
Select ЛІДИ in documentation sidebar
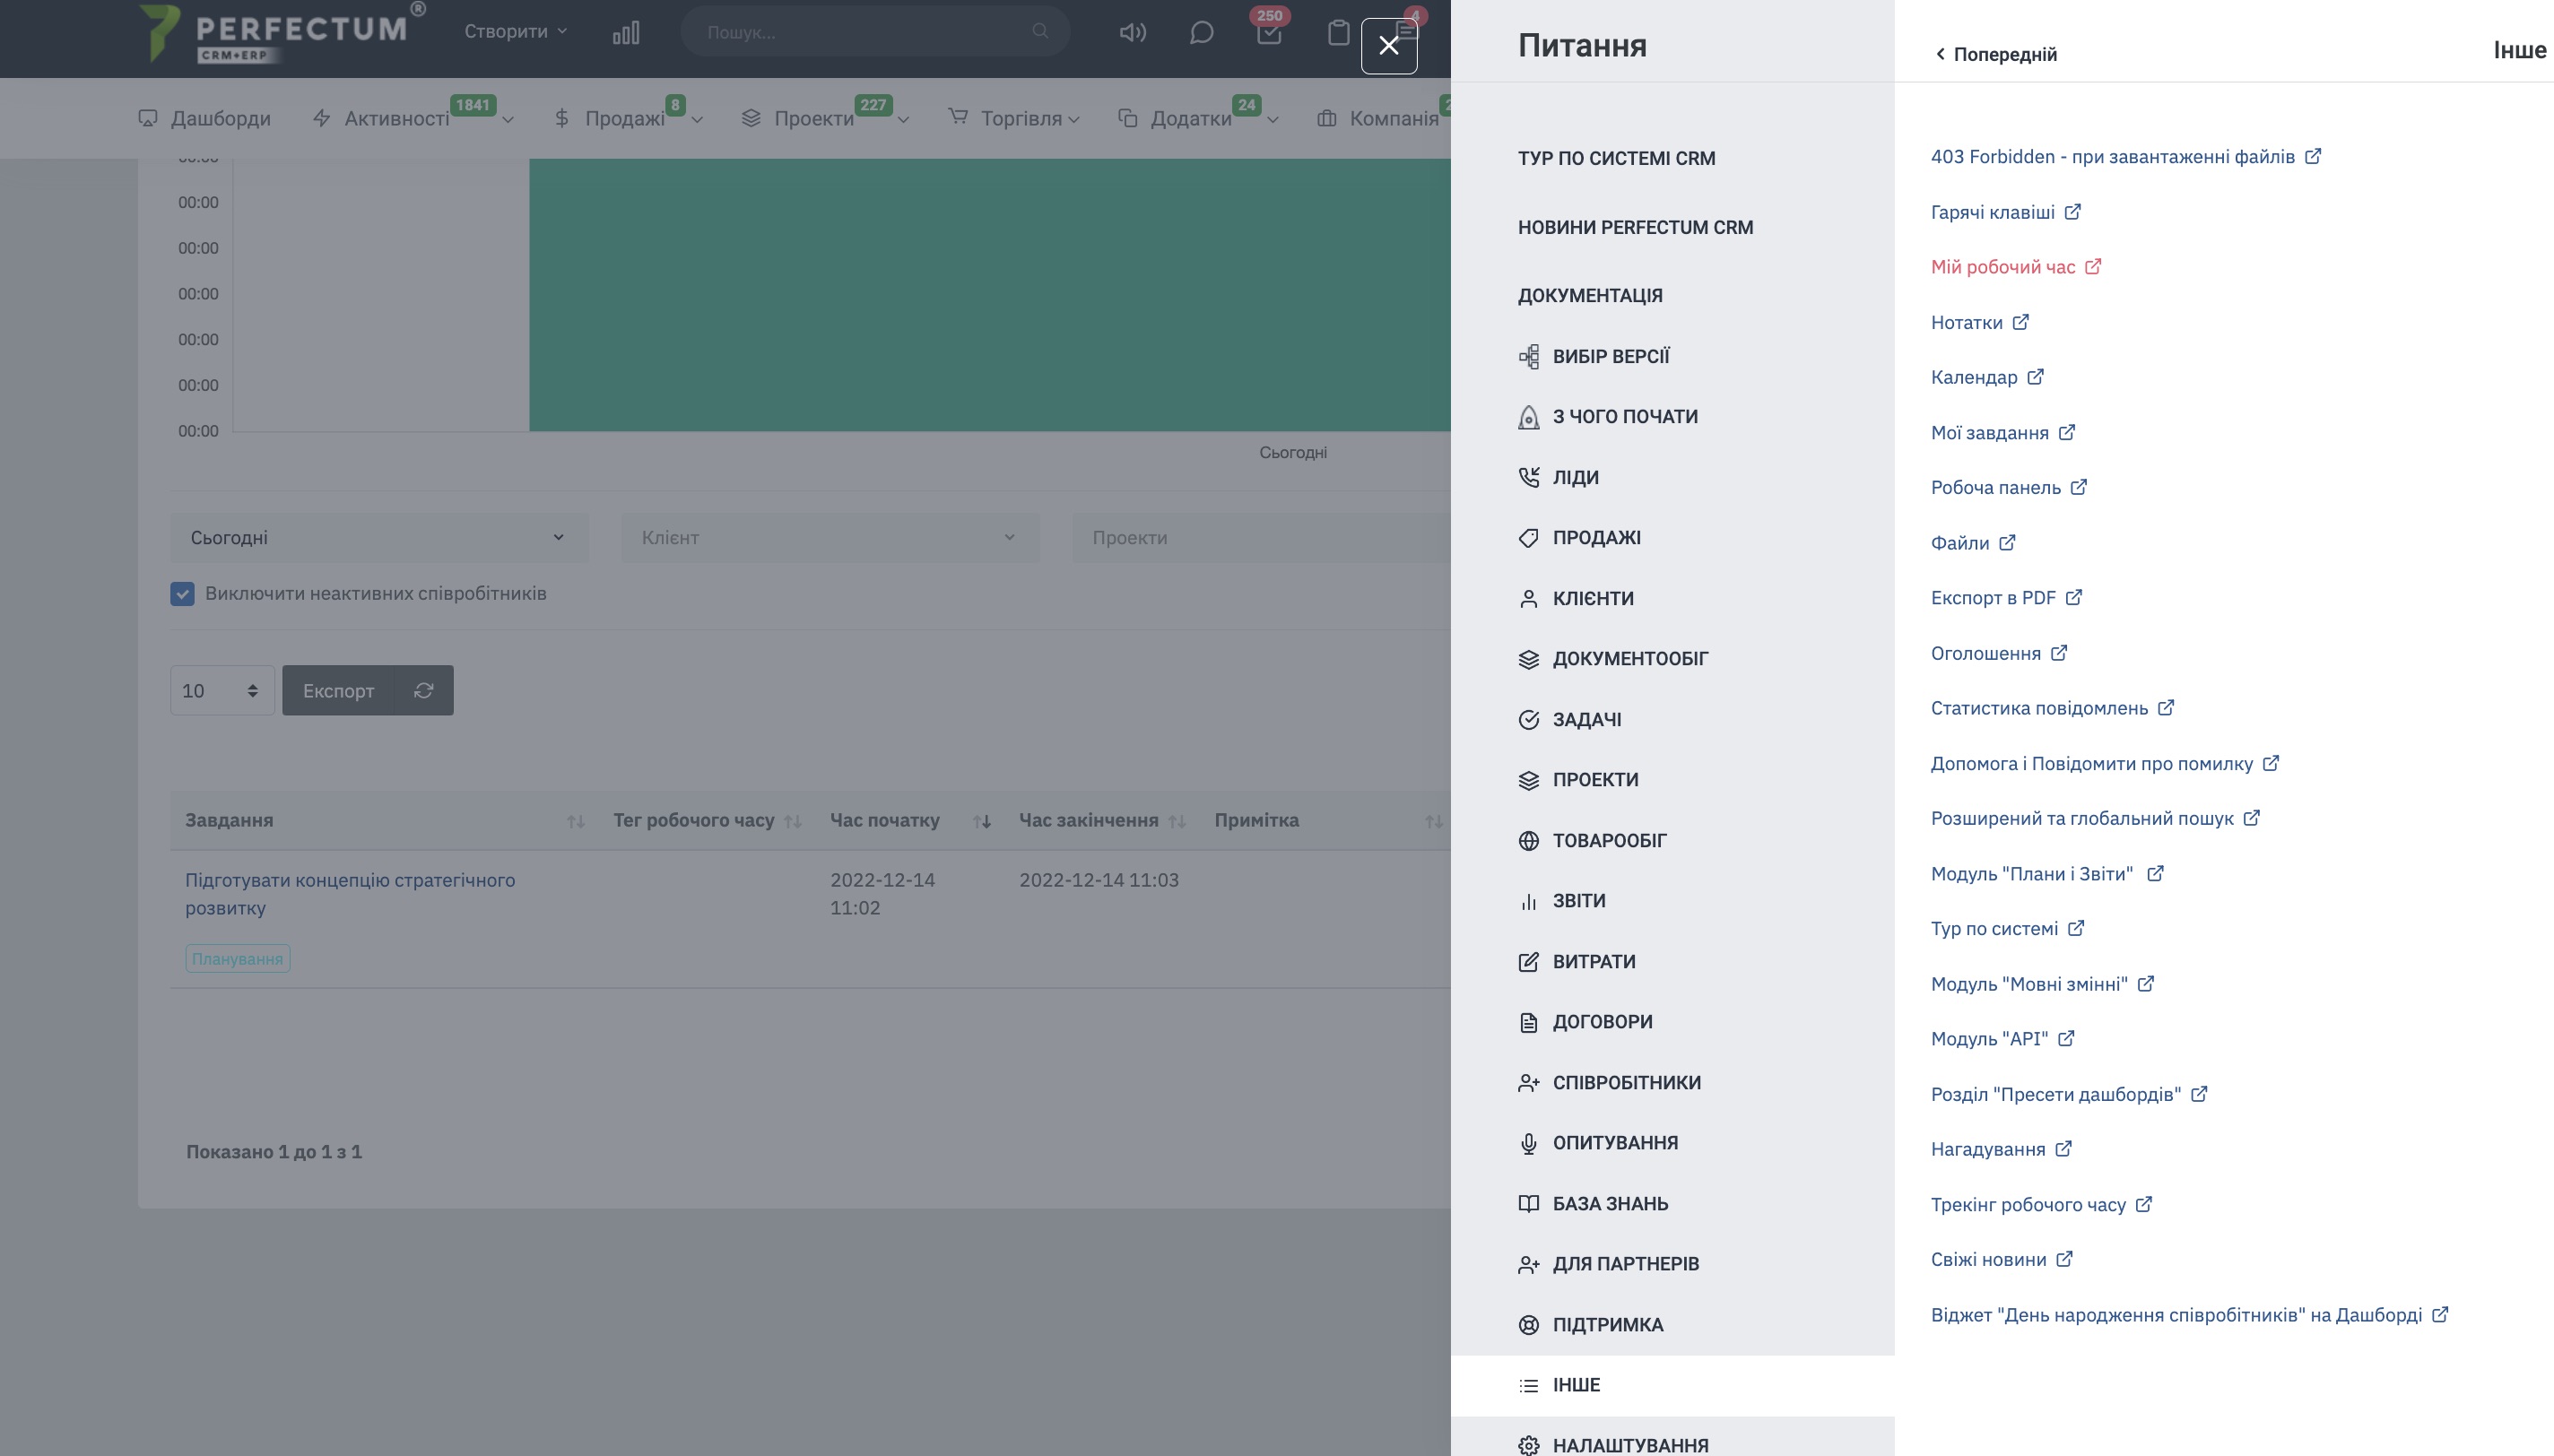[x=1575, y=478]
